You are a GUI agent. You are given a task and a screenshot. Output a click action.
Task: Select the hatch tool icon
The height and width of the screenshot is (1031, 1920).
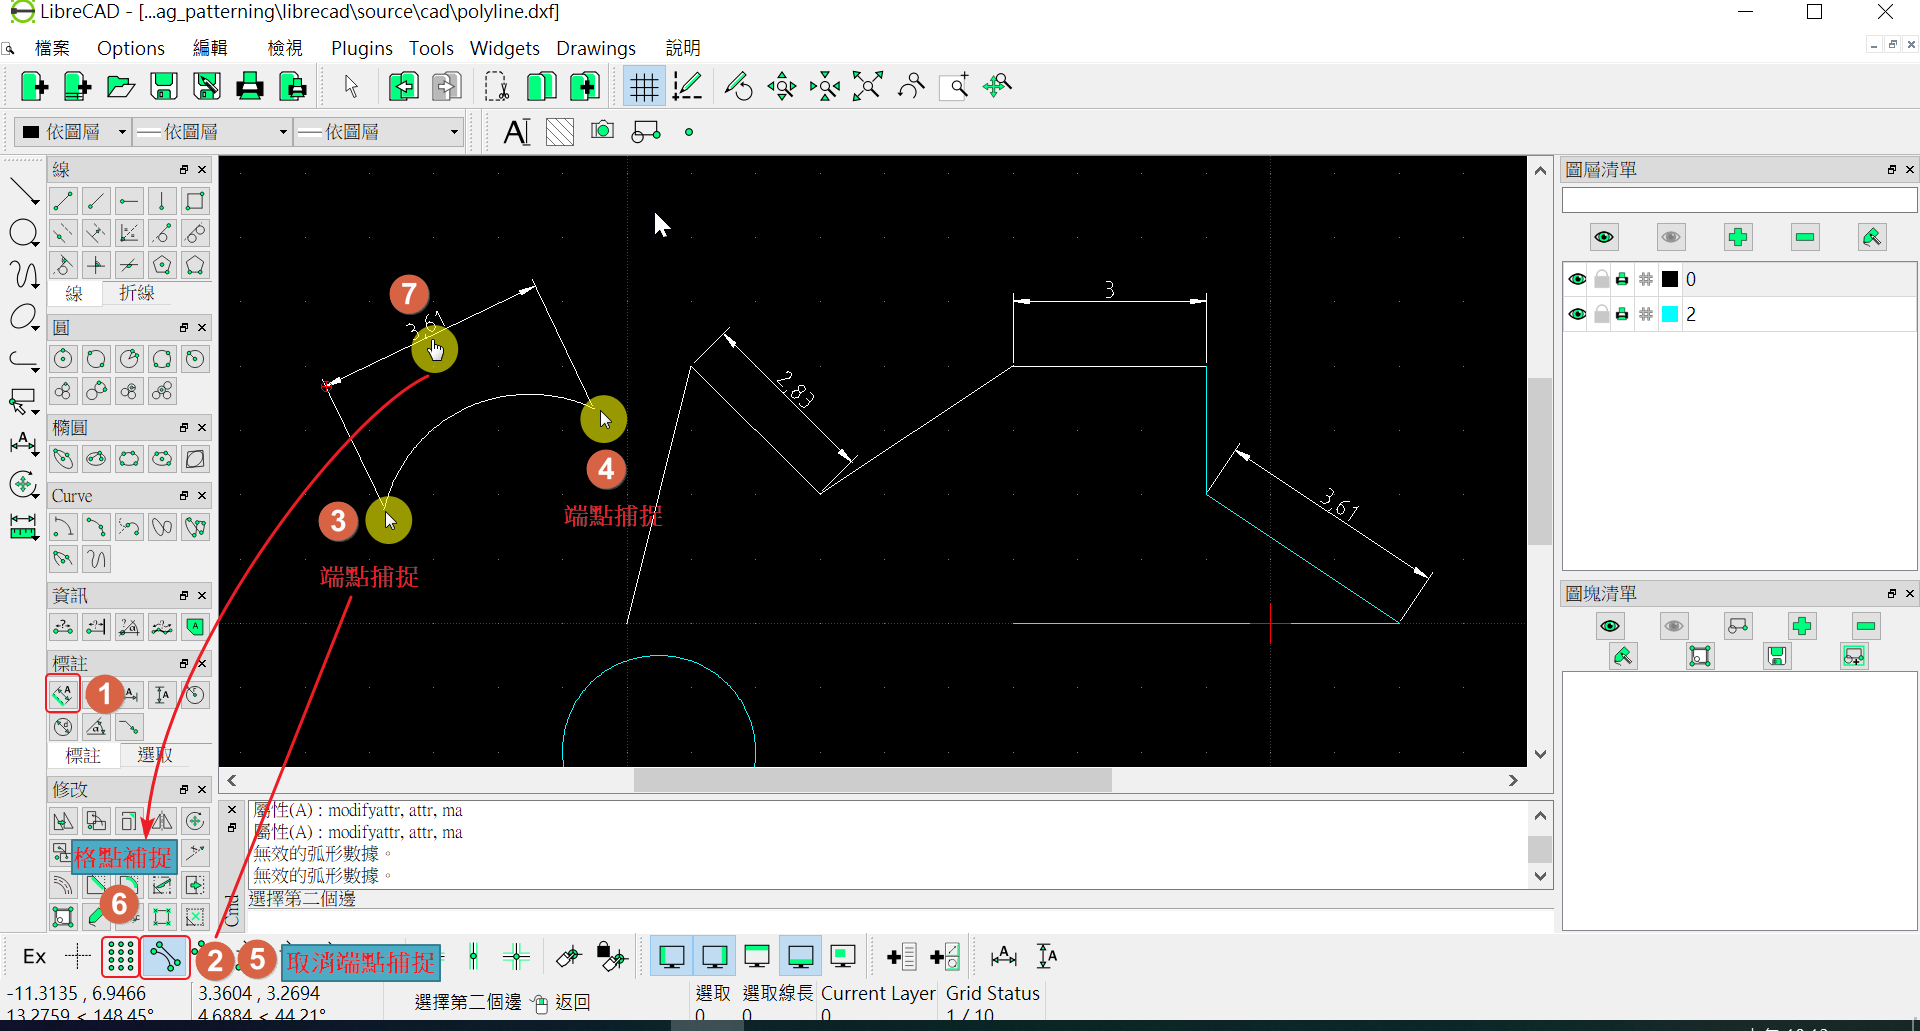[x=560, y=132]
